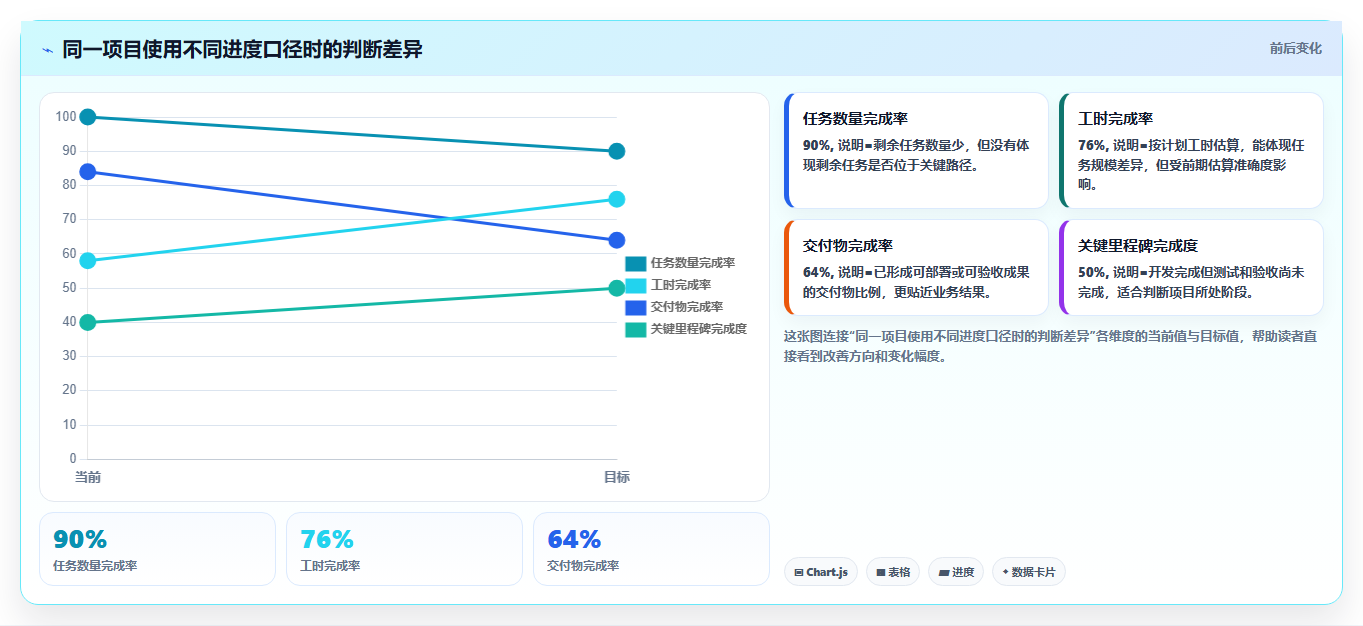Click the 76% stat card value
This screenshot has width=1363, height=626.
point(327,540)
